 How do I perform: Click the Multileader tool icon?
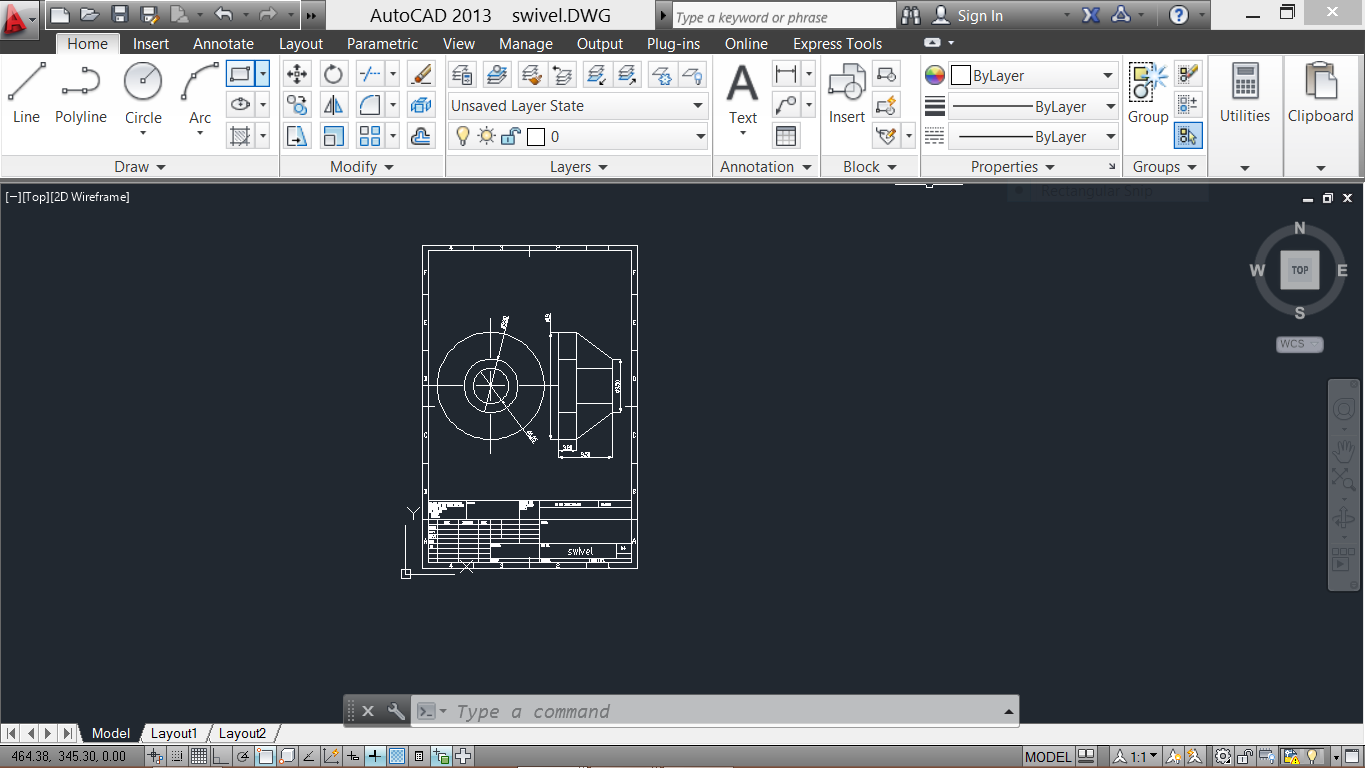click(x=786, y=105)
